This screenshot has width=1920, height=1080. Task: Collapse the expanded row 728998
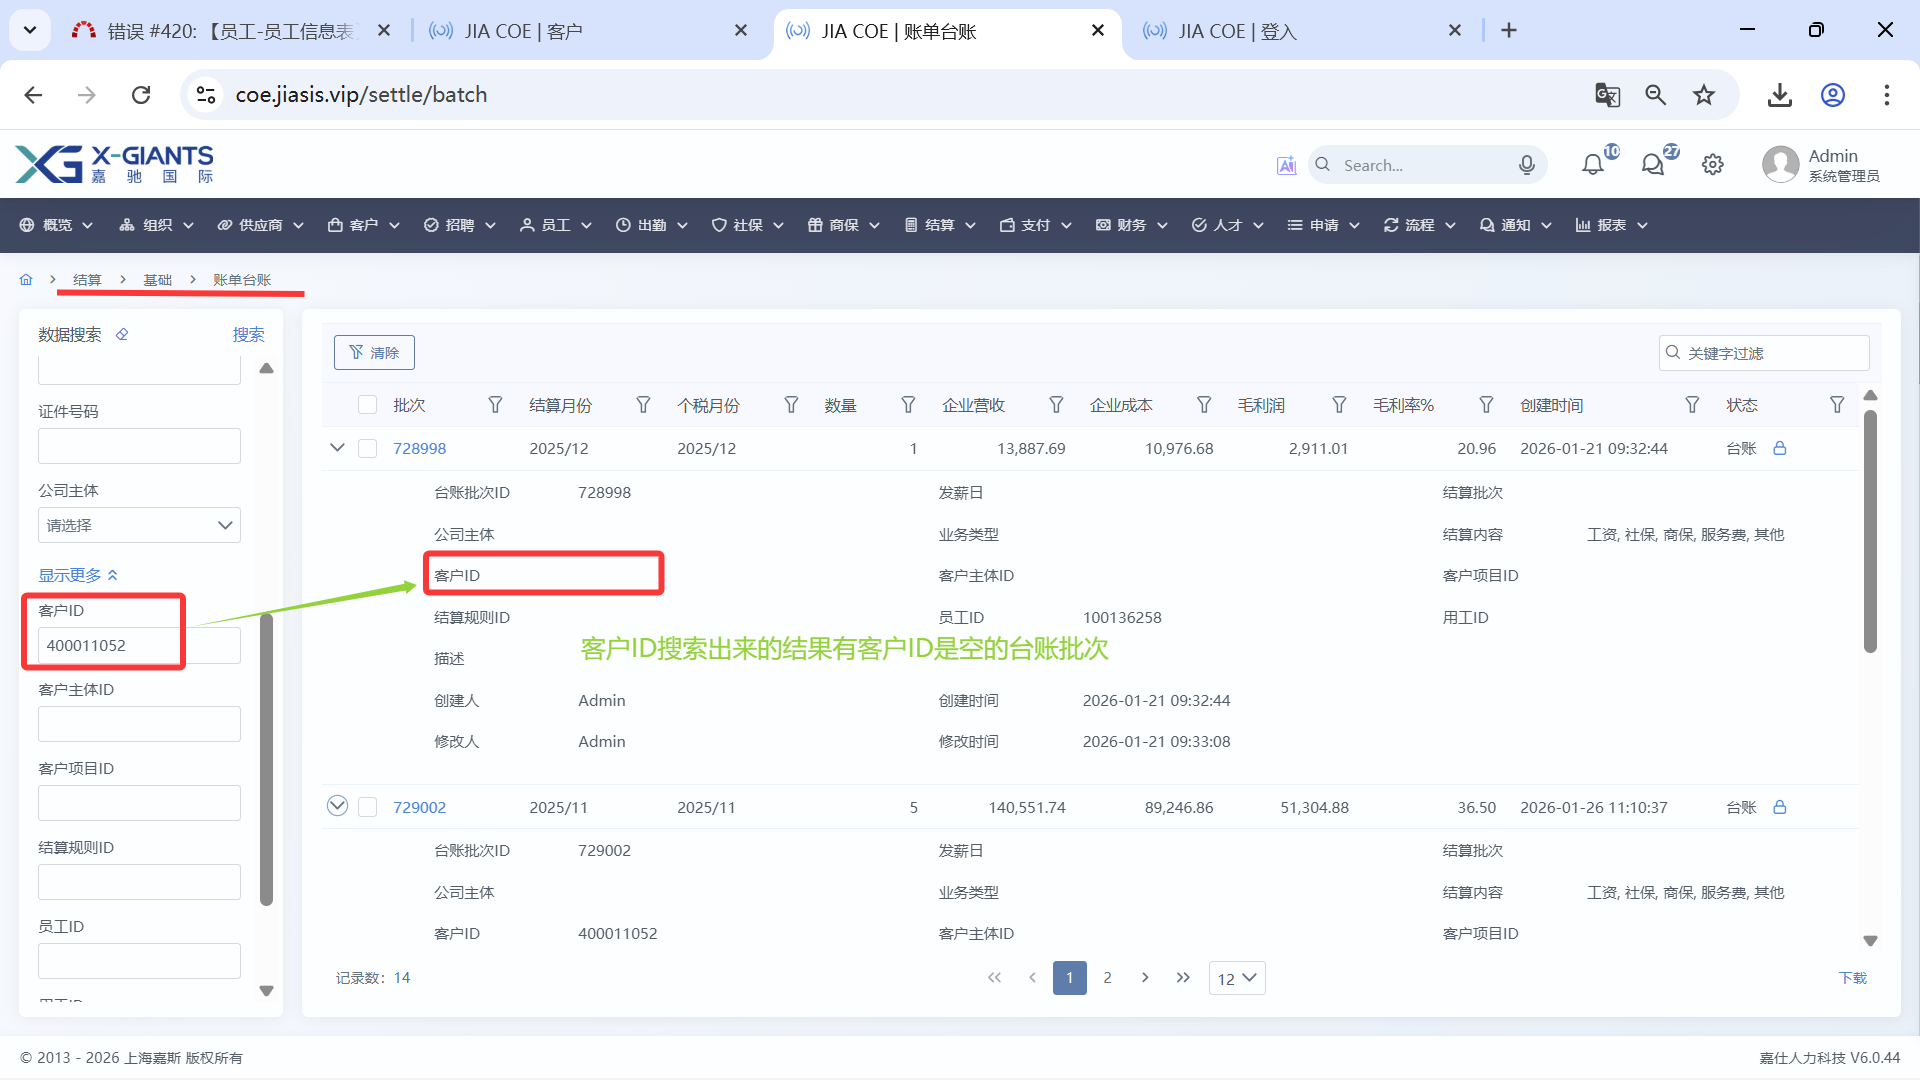[x=337, y=448]
